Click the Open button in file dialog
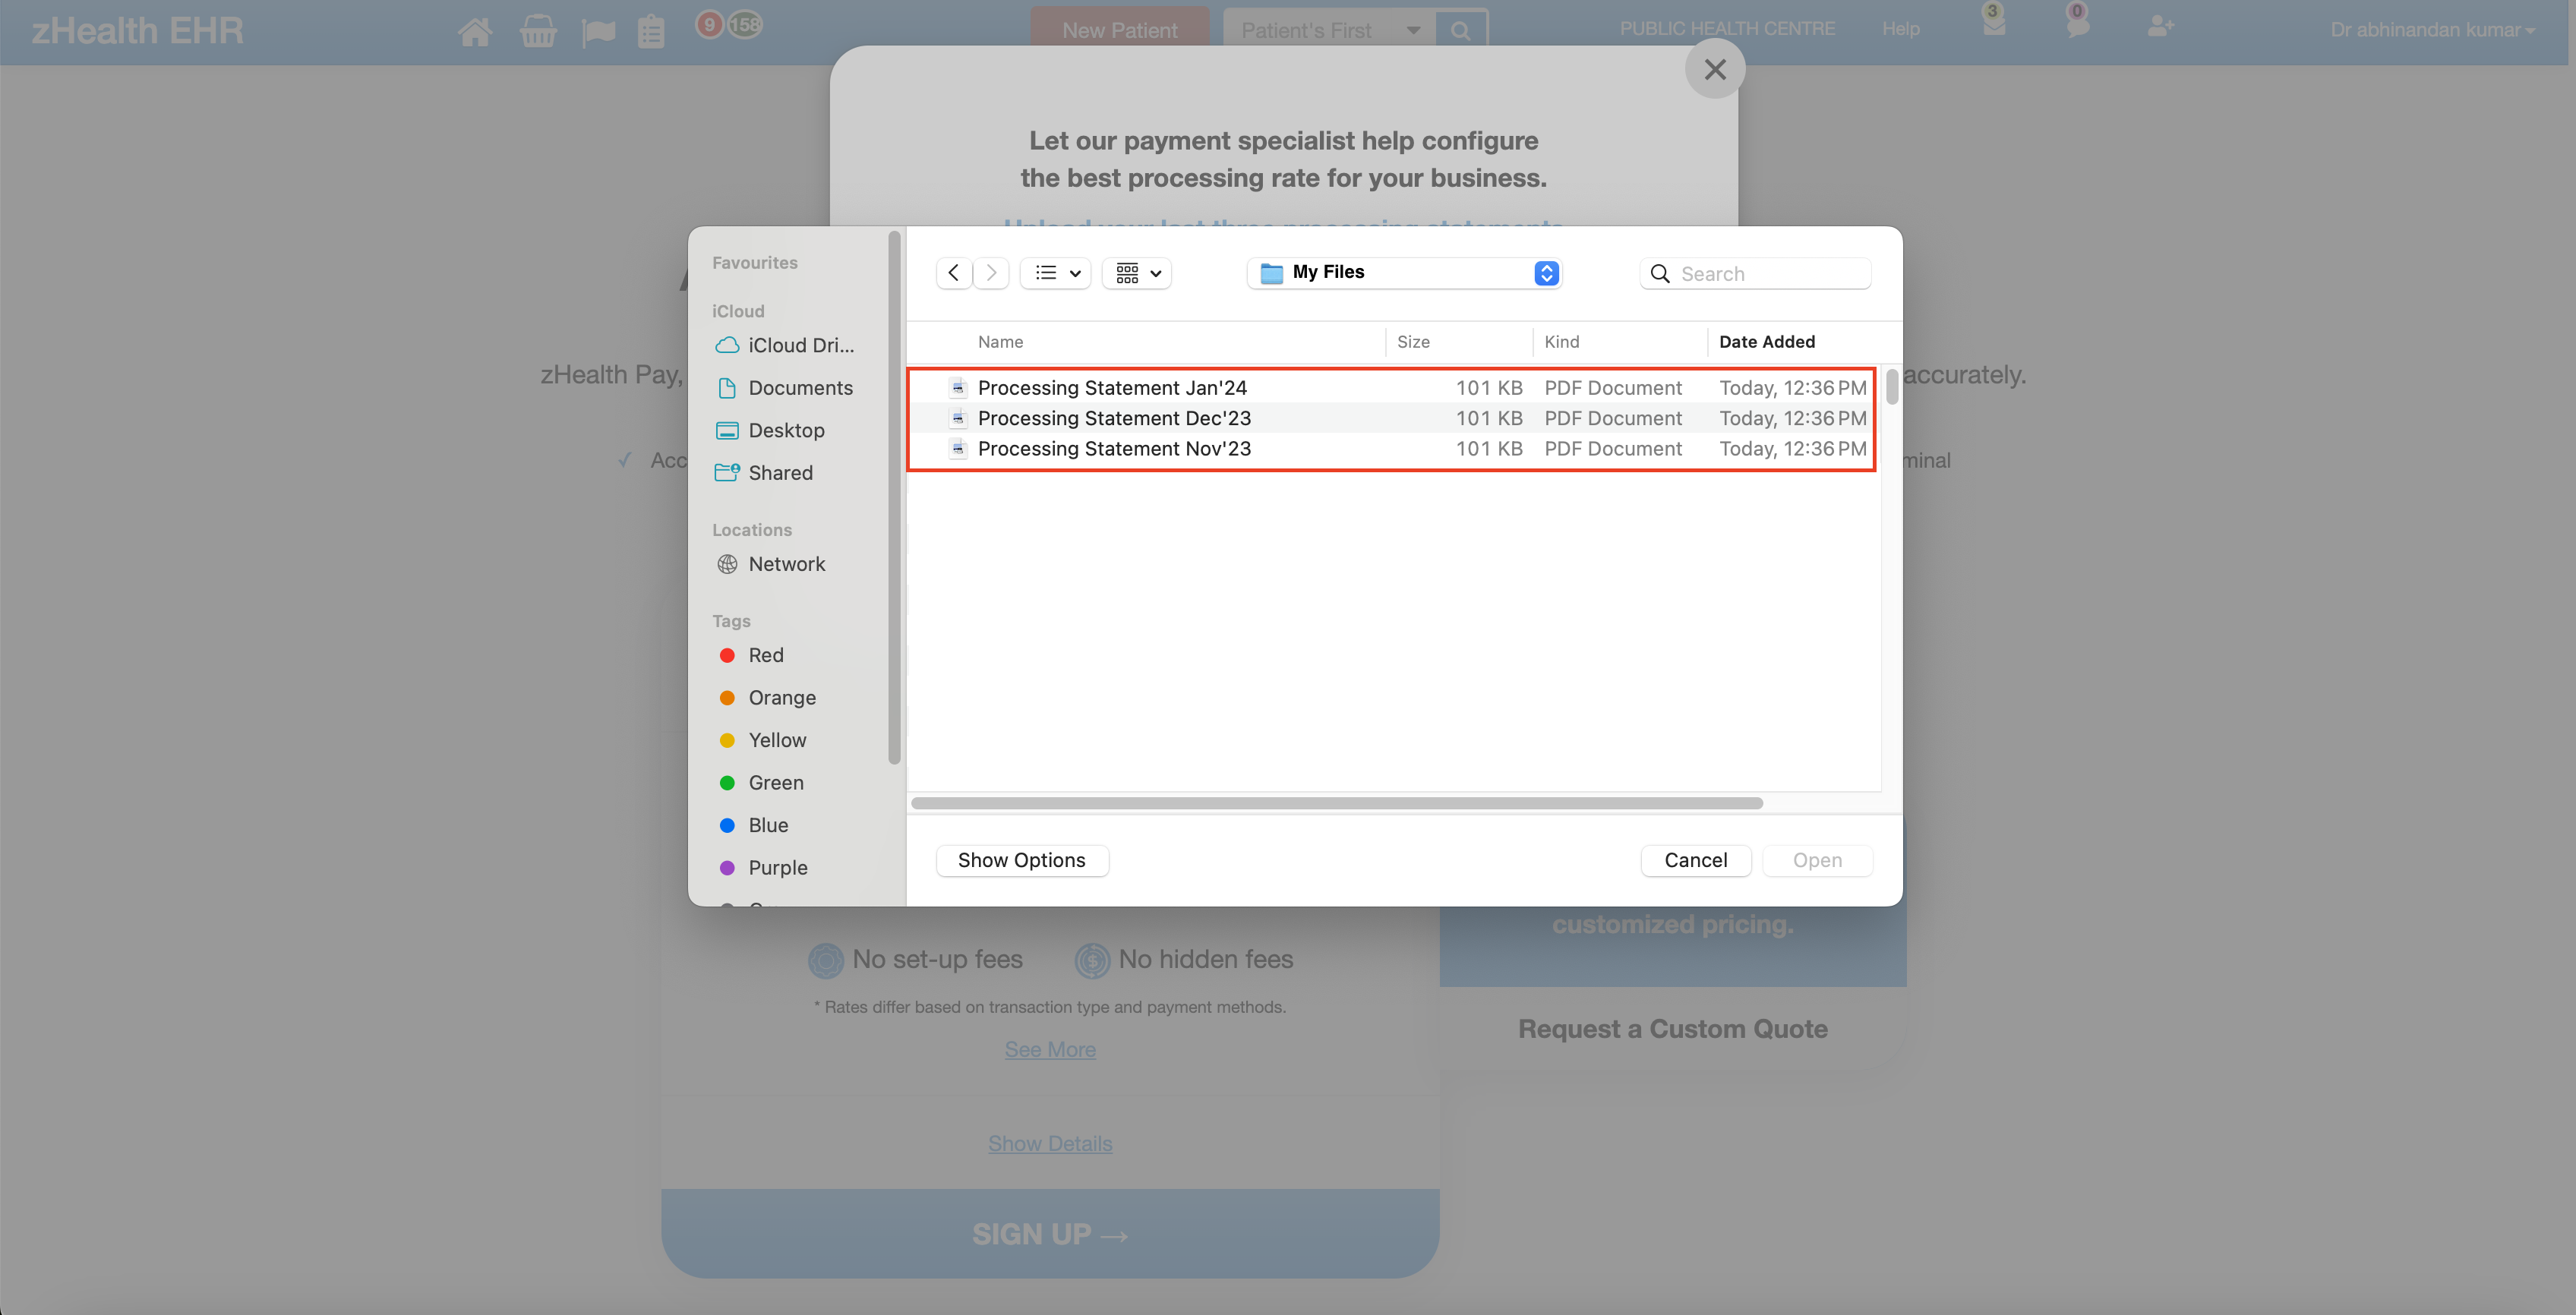 [x=1817, y=860]
